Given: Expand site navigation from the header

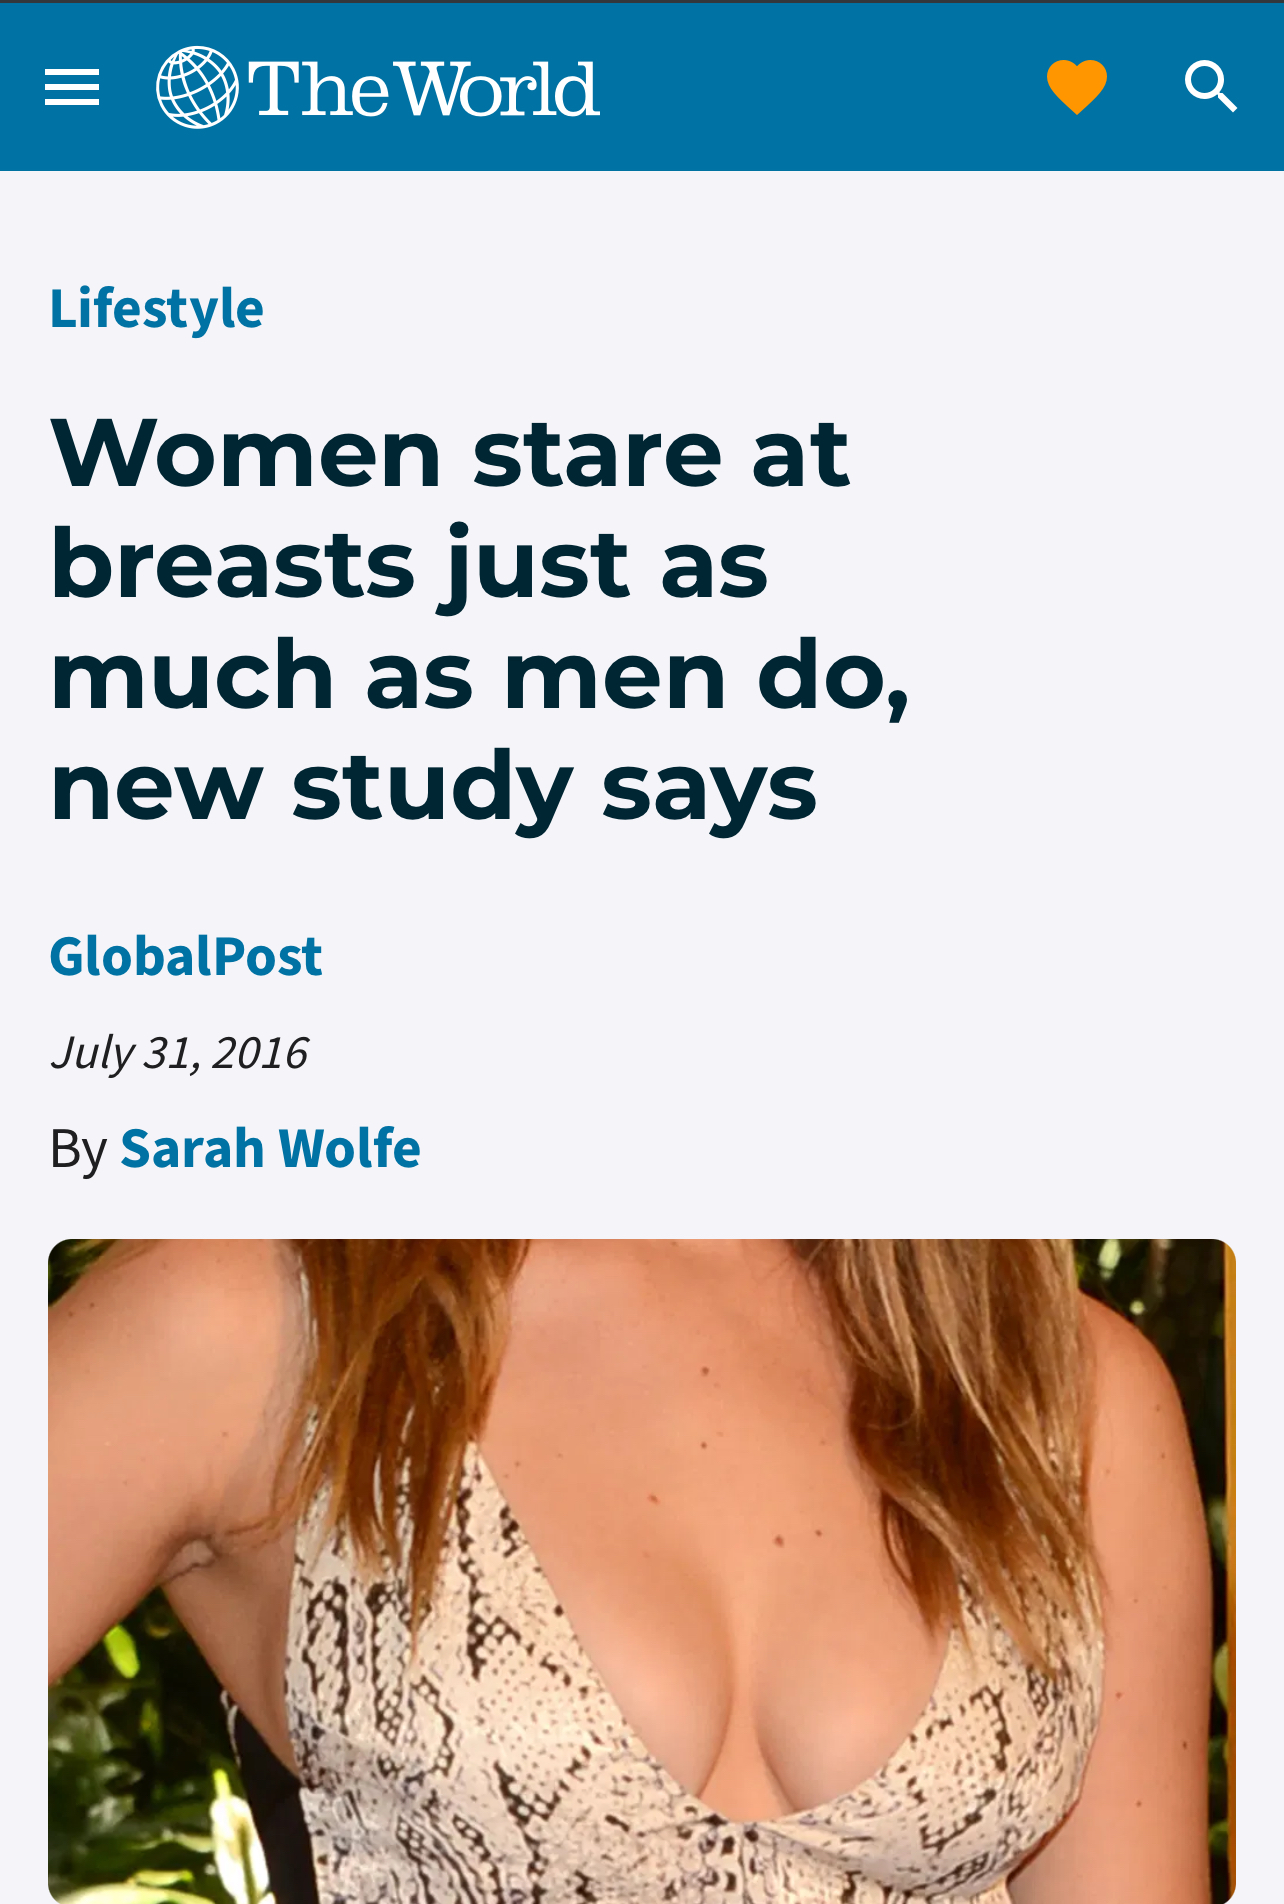Looking at the screenshot, I should tap(72, 87).
